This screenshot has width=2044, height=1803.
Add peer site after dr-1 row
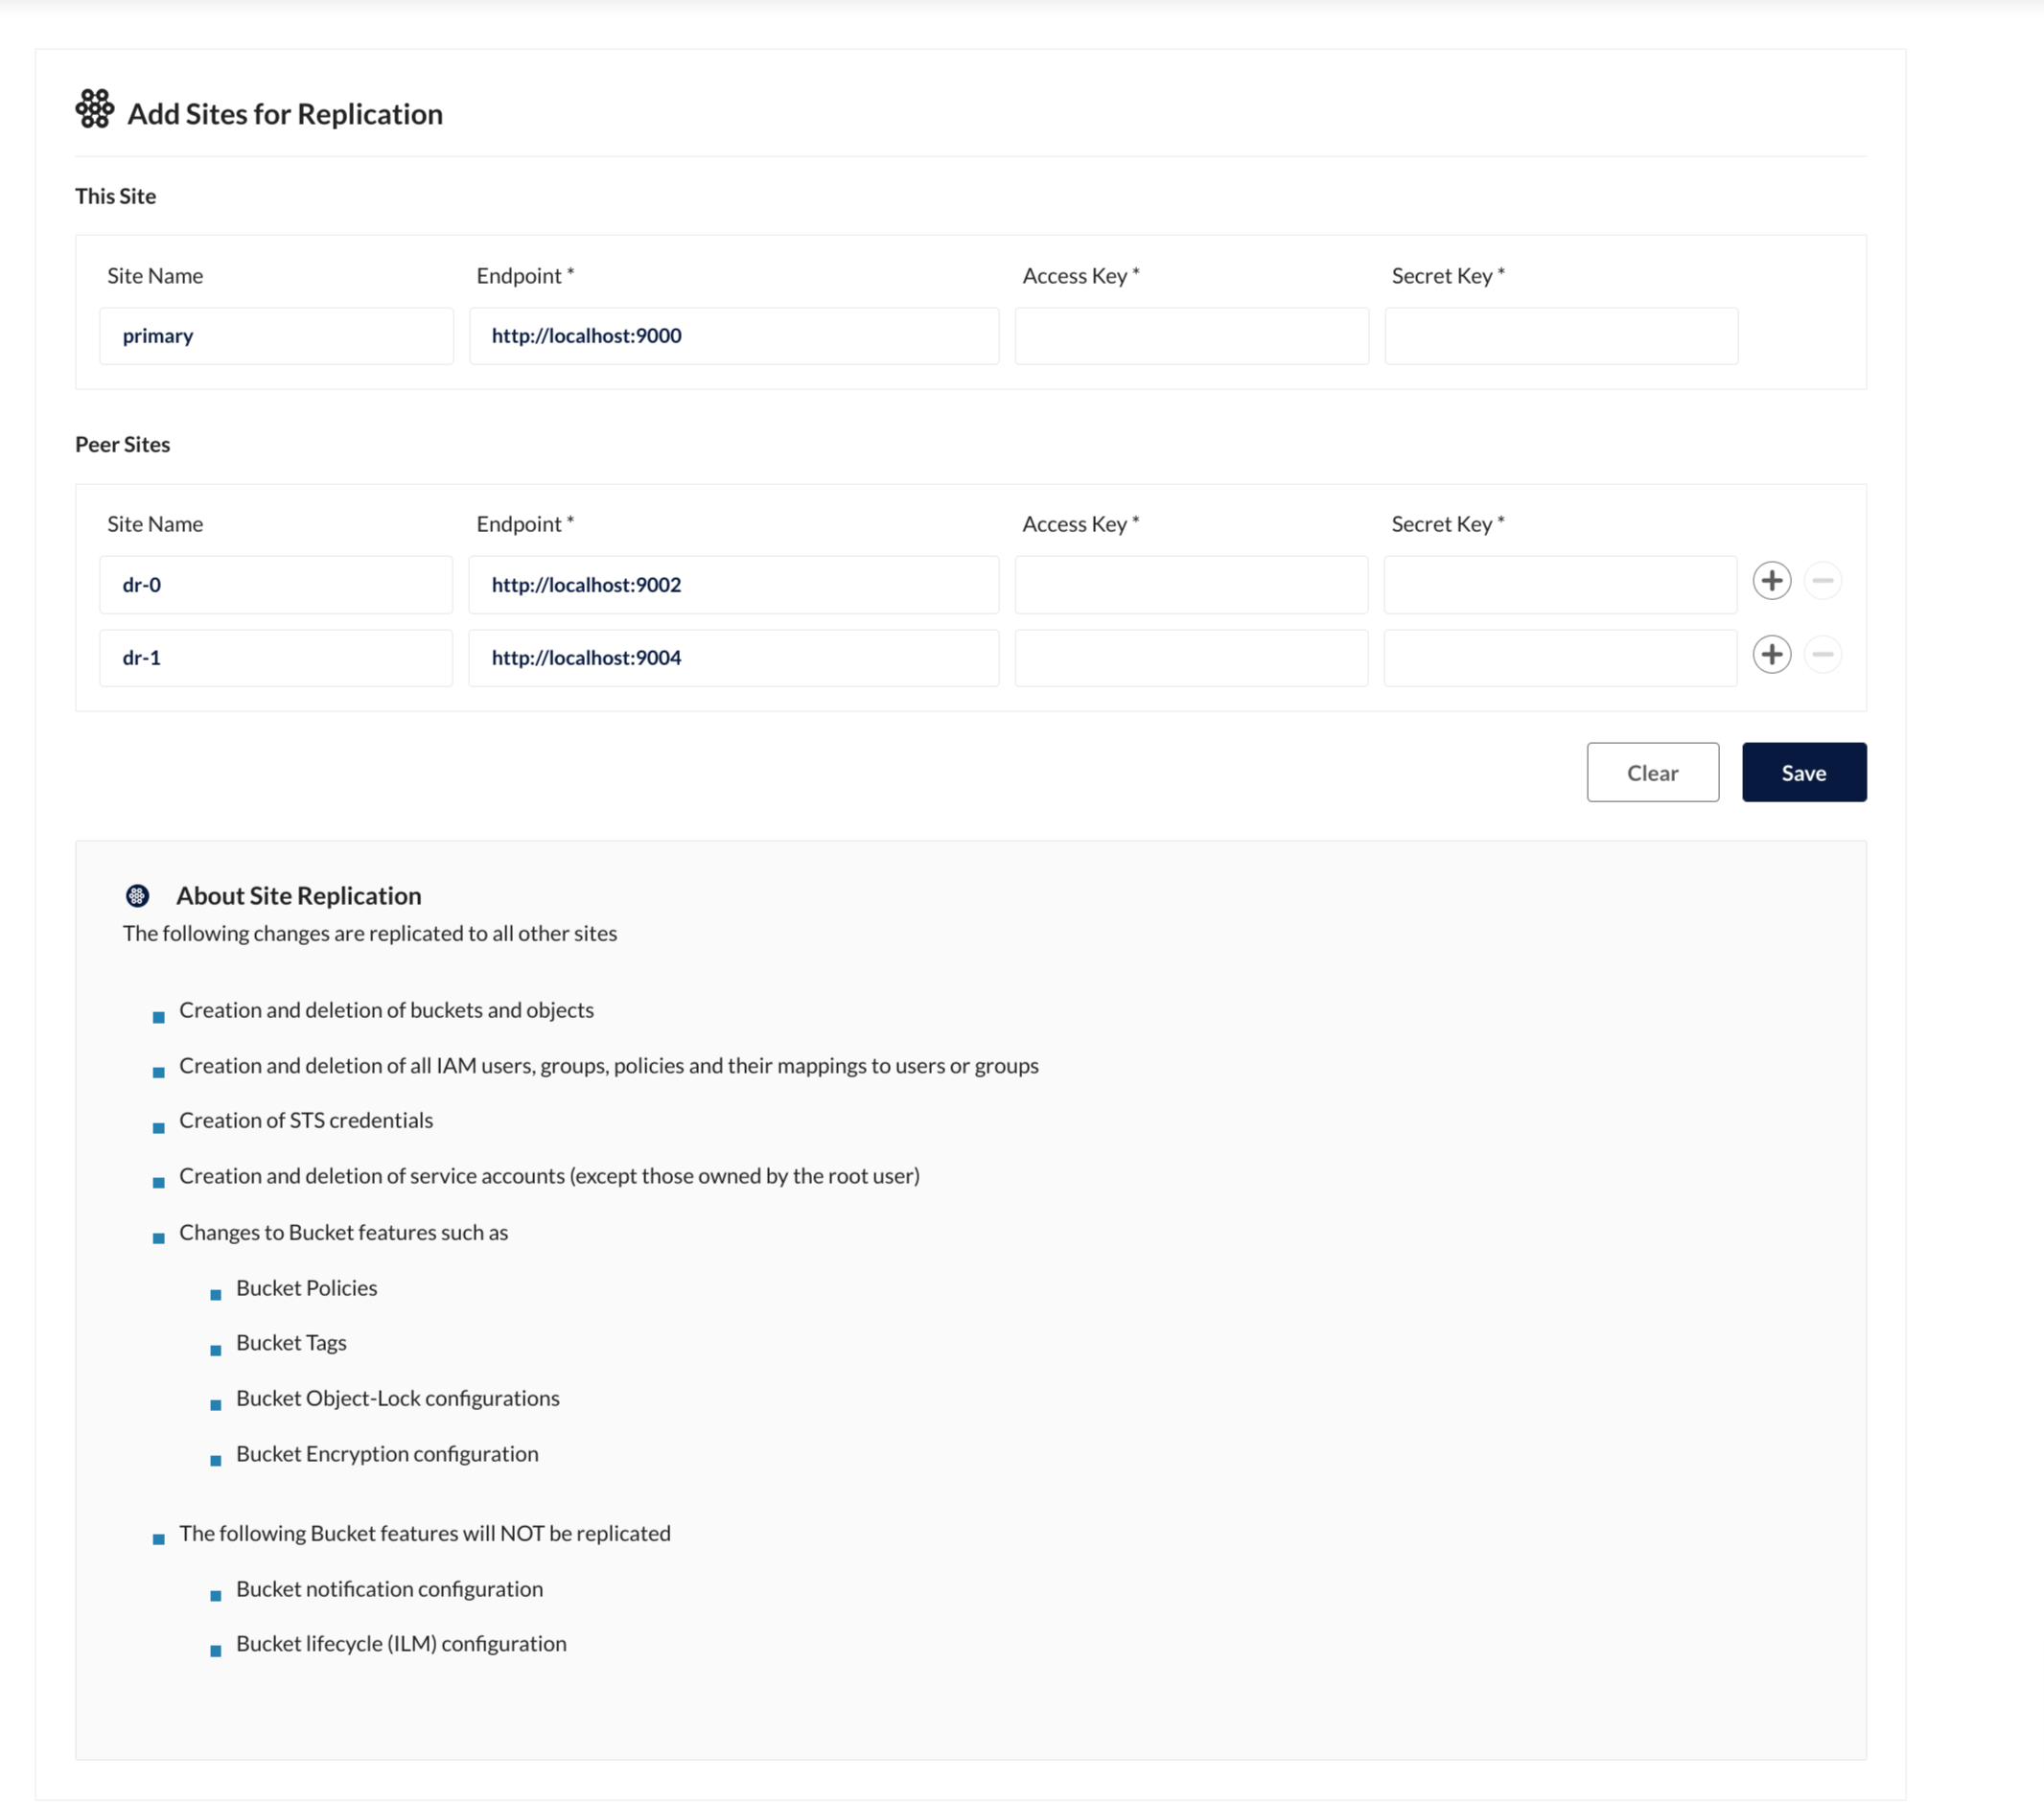[1771, 655]
